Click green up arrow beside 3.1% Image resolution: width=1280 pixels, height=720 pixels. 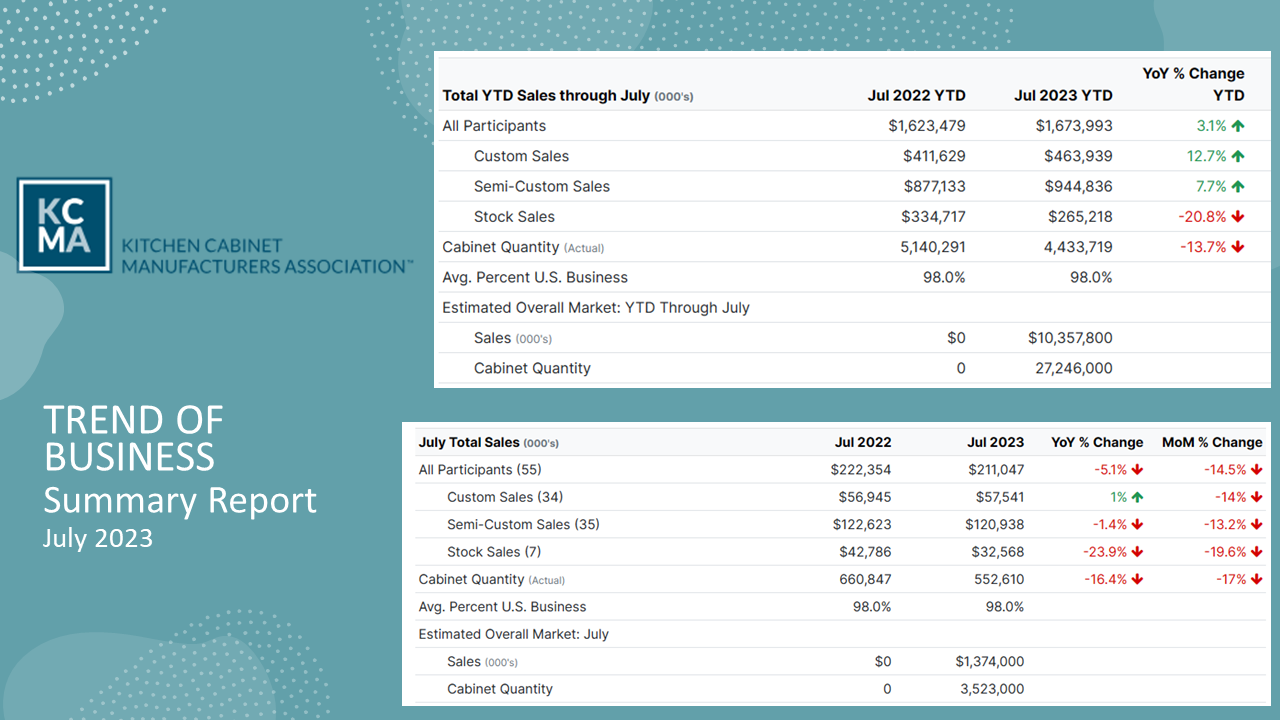pyautogui.click(x=1238, y=126)
